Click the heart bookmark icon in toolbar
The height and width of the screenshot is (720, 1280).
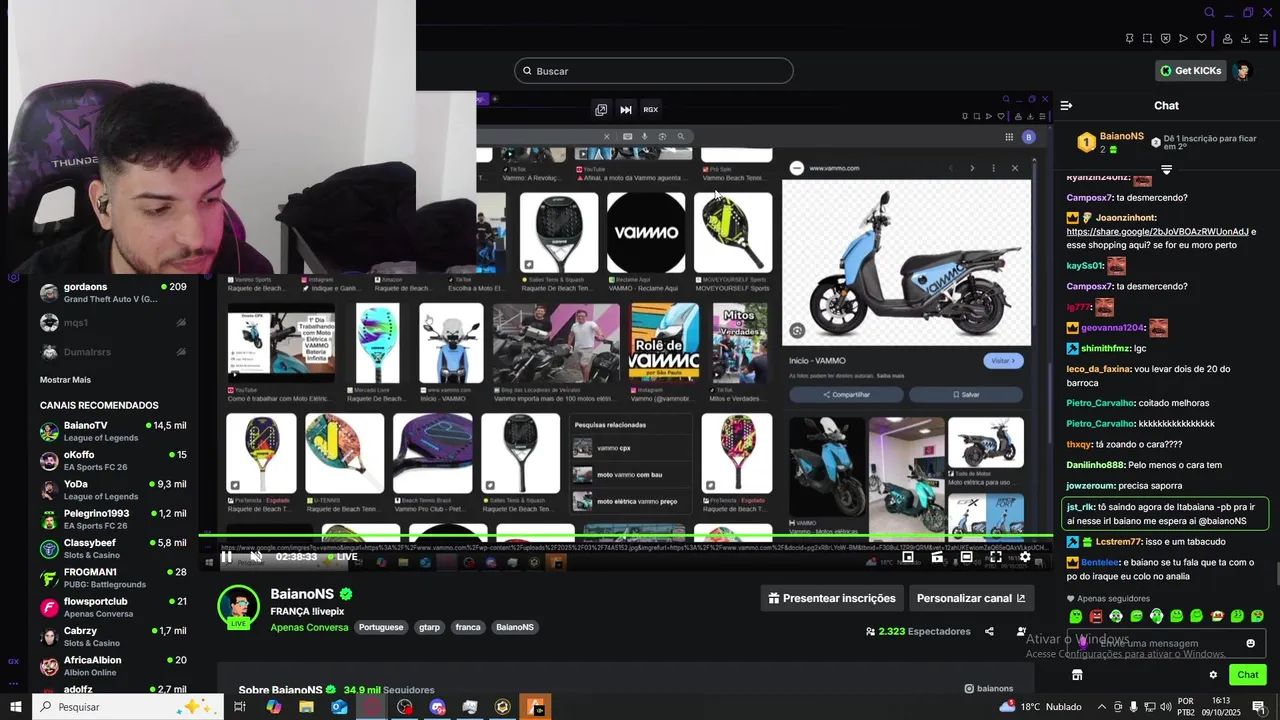pyautogui.click(x=1202, y=39)
